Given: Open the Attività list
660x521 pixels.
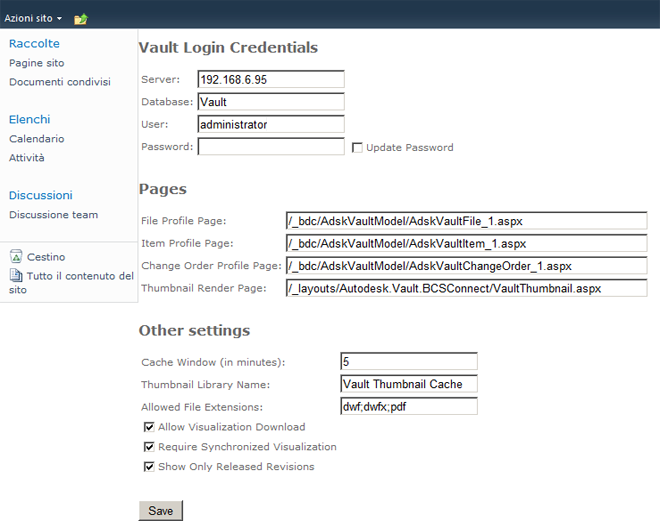Looking at the screenshot, I should (27, 158).
